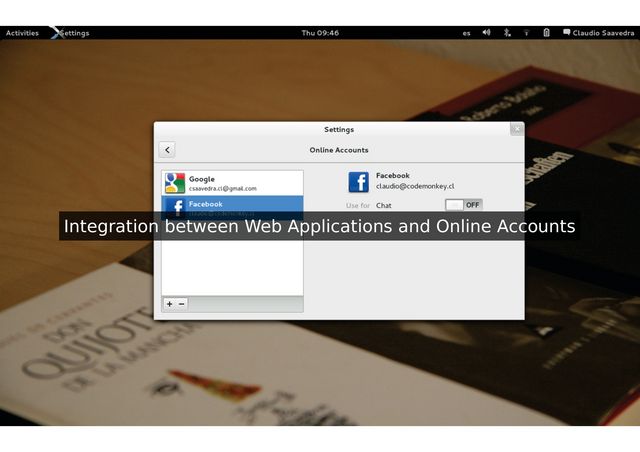Toggle the Facebook Chat switch on
The height and width of the screenshot is (452, 640).
pos(463,205)
